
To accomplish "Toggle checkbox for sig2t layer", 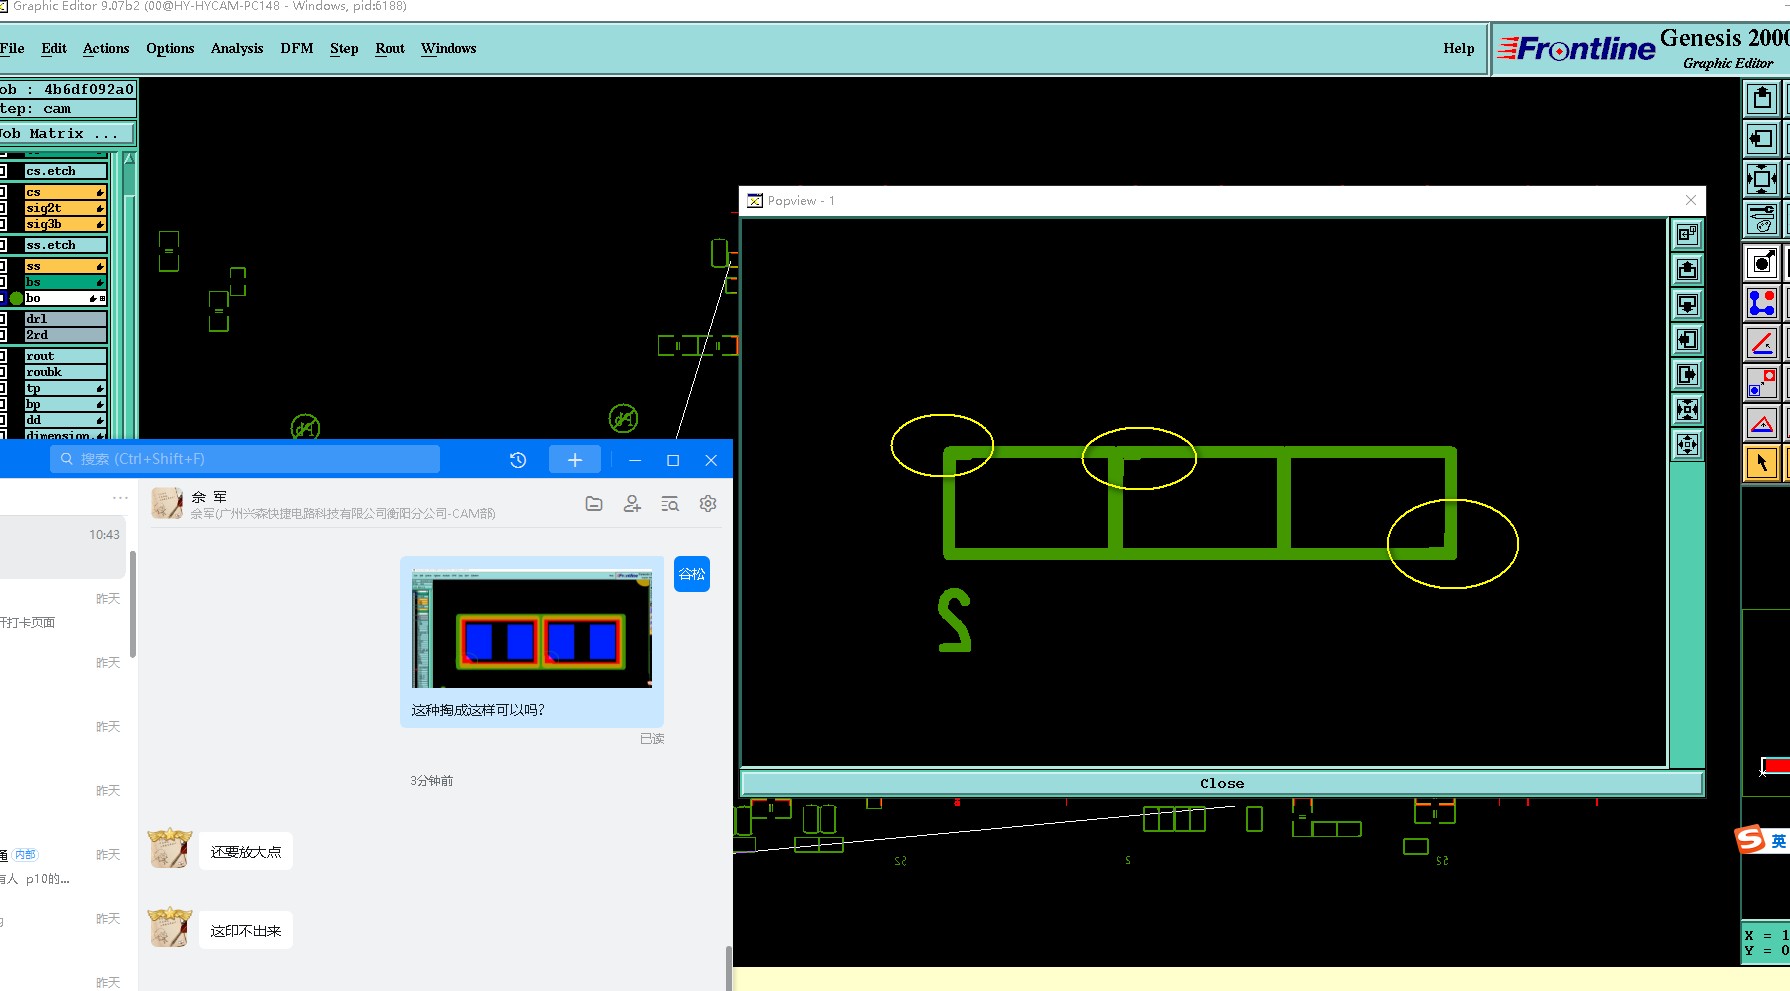I will 3,208.
